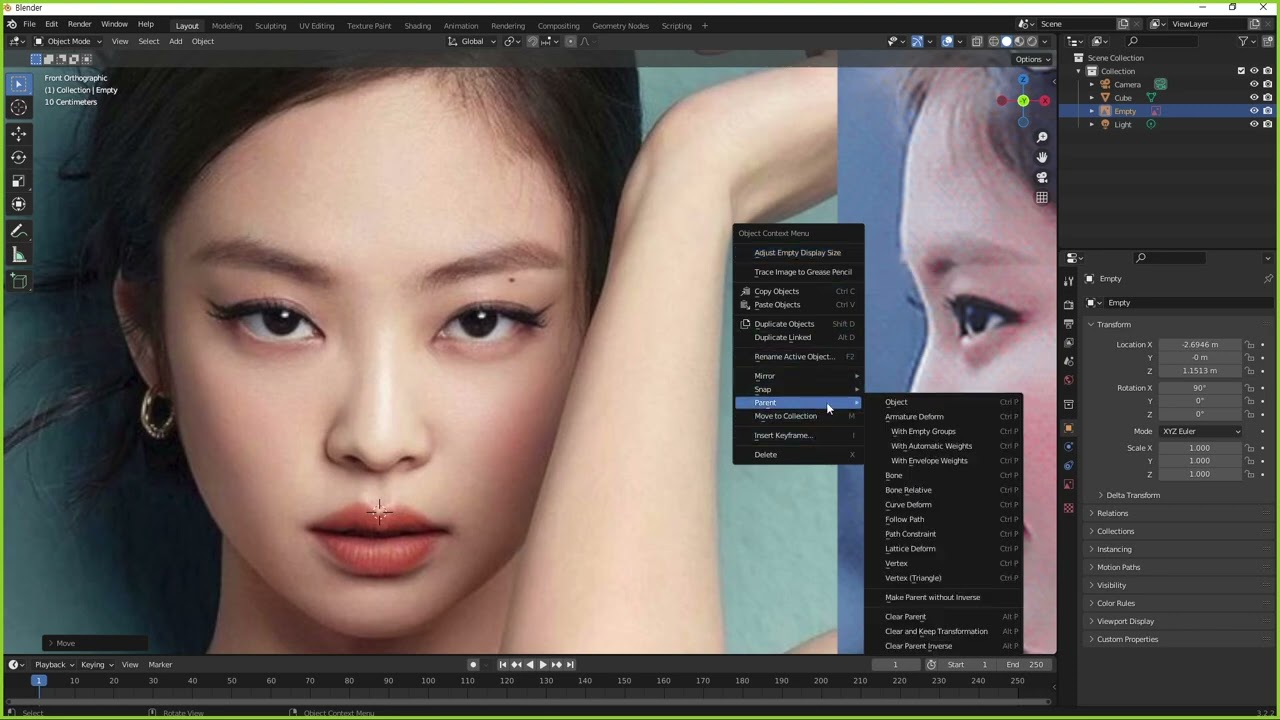This screenshot has width=1280, height=720.
Task: Expand the Instancing panel
Action: click(1114, 549)
